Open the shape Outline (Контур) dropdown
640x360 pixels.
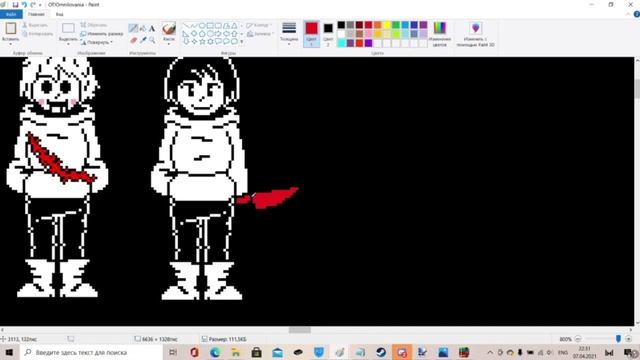click(x=258, y=25)
